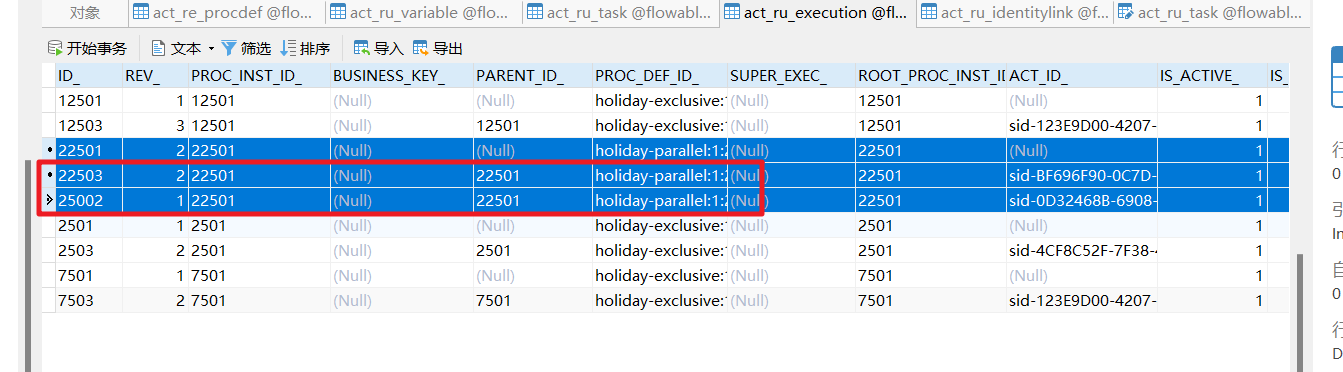Image resolution: width=1343 pixels, height=372 pixels.
Task: Click the 文本 document icon
Action: point(158,48)
